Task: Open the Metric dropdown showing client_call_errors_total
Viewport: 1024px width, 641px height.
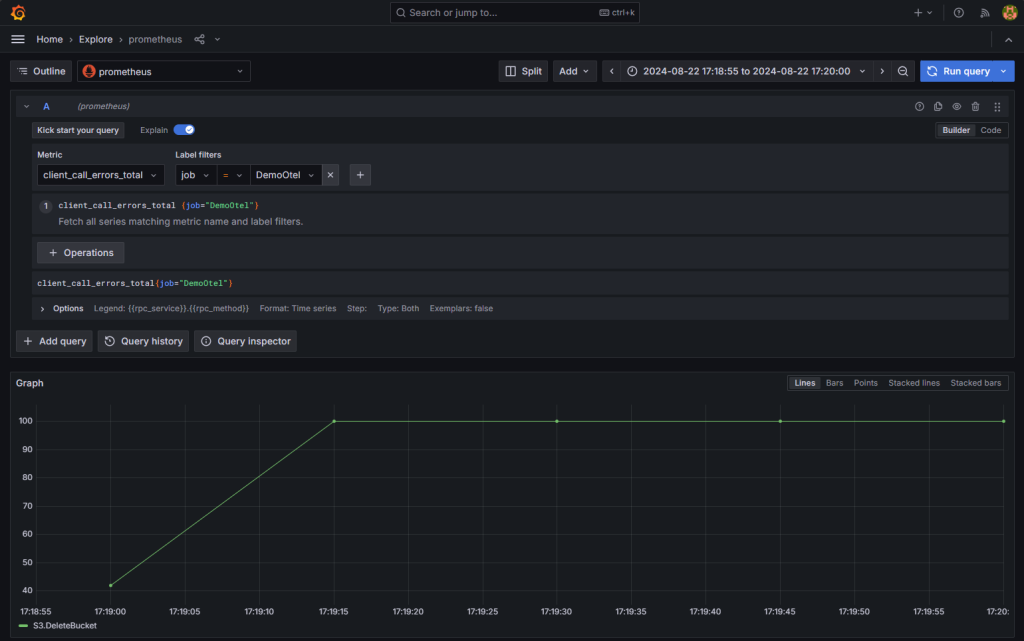Action: (x=99, y=174)
